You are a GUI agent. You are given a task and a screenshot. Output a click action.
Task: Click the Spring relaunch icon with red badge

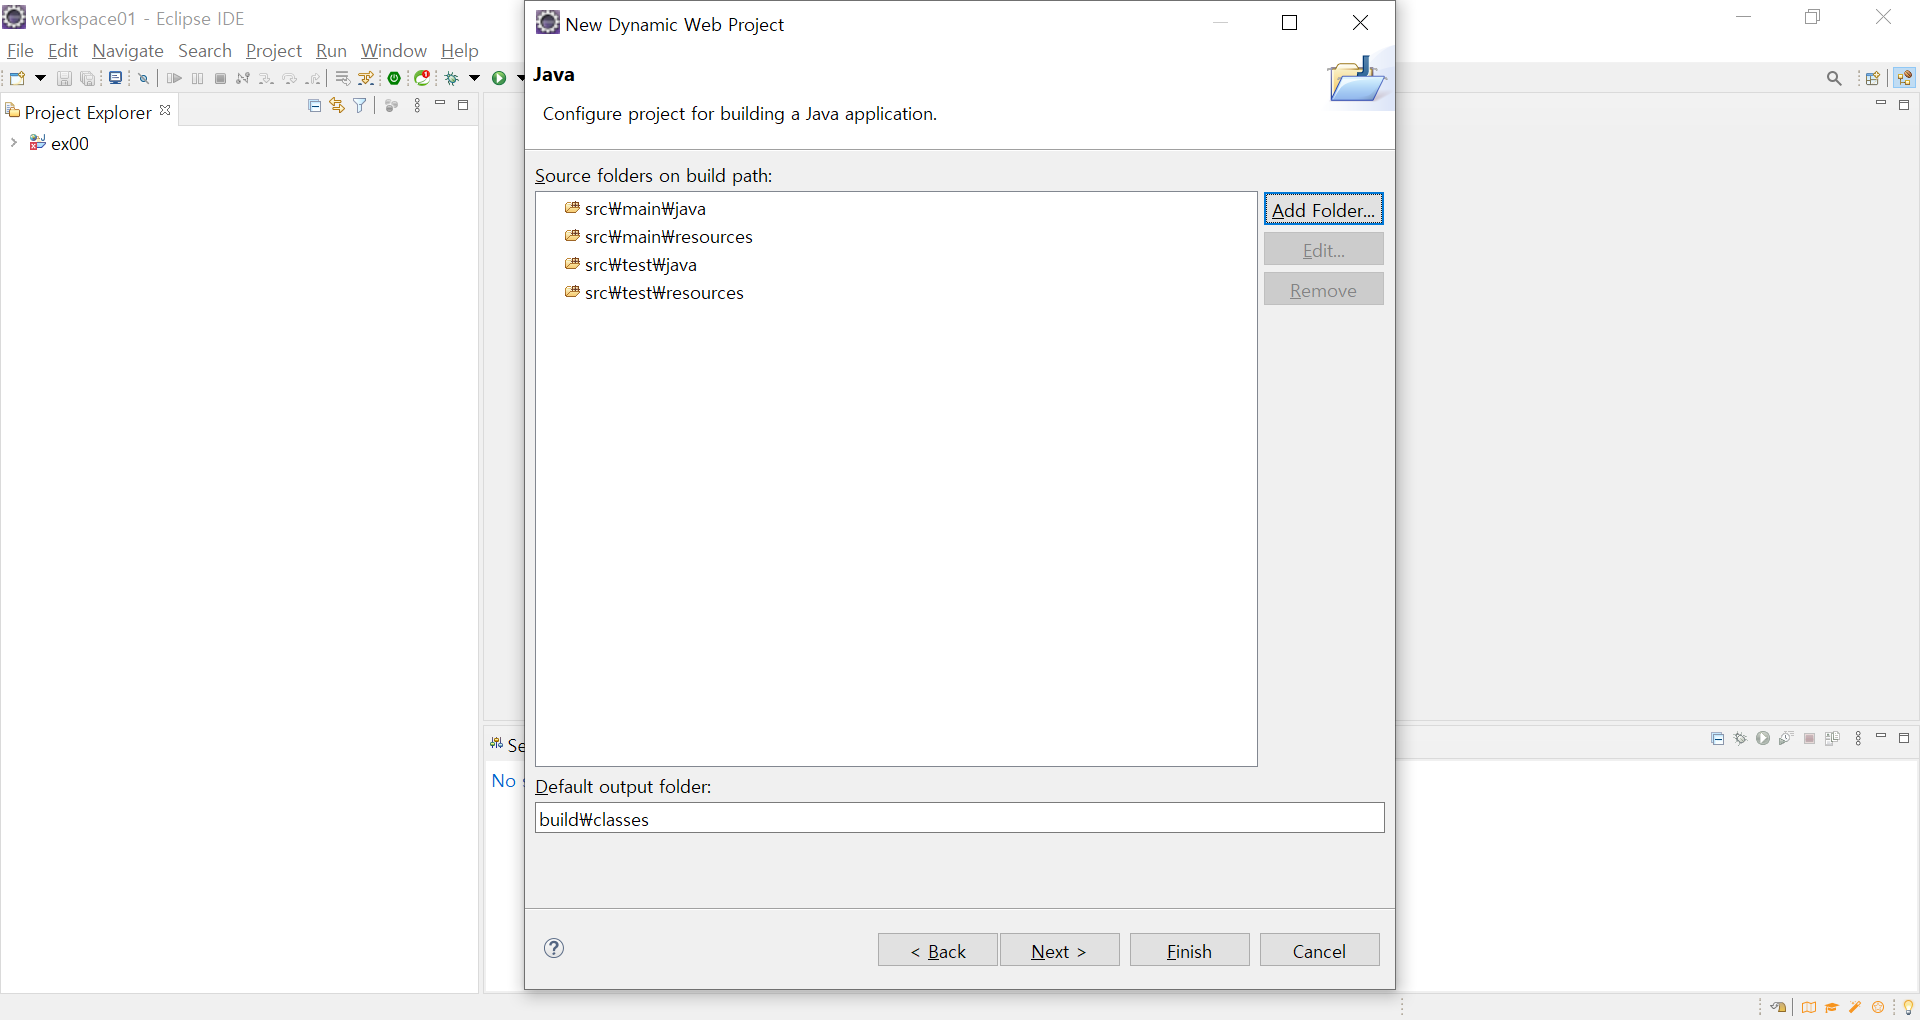pos(423,78)
